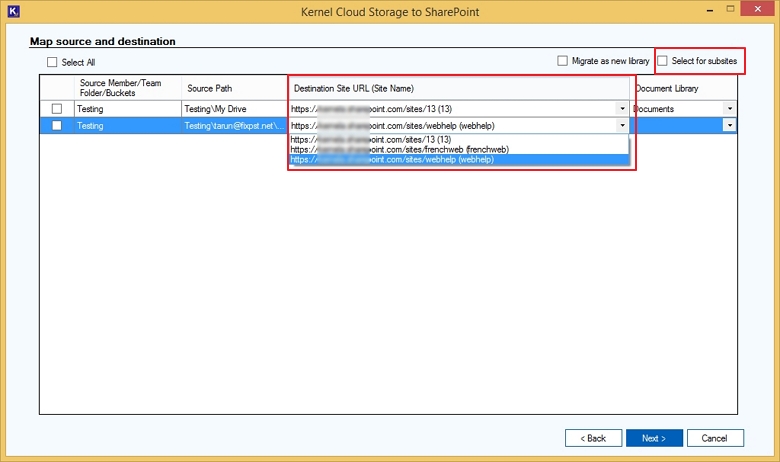Go back with the Back button
The image size is (780, 462).
[x=593, y=438]
